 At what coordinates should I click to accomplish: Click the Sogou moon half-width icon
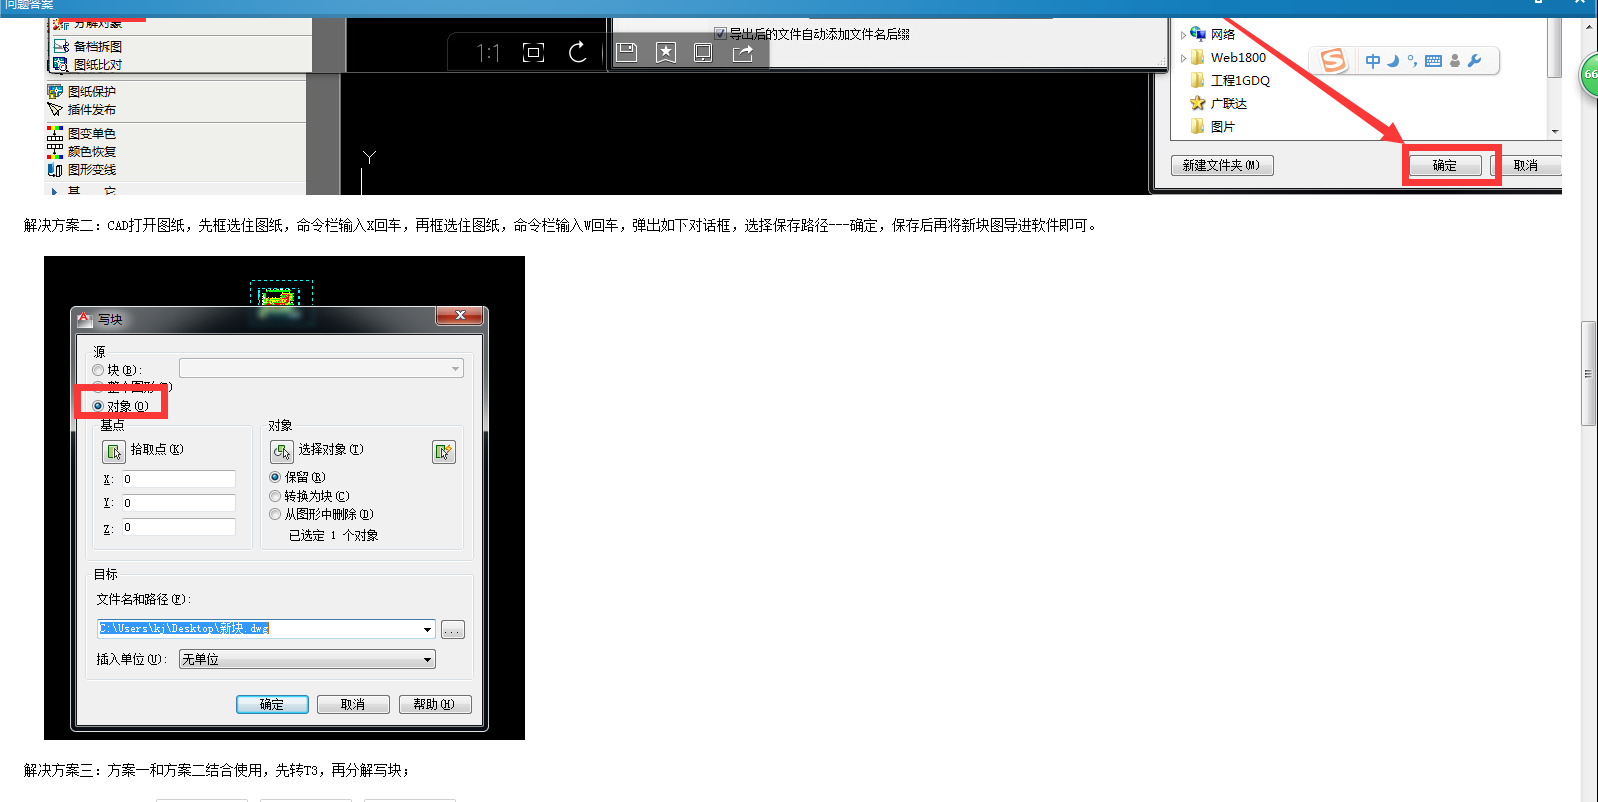click(1393, 61)
